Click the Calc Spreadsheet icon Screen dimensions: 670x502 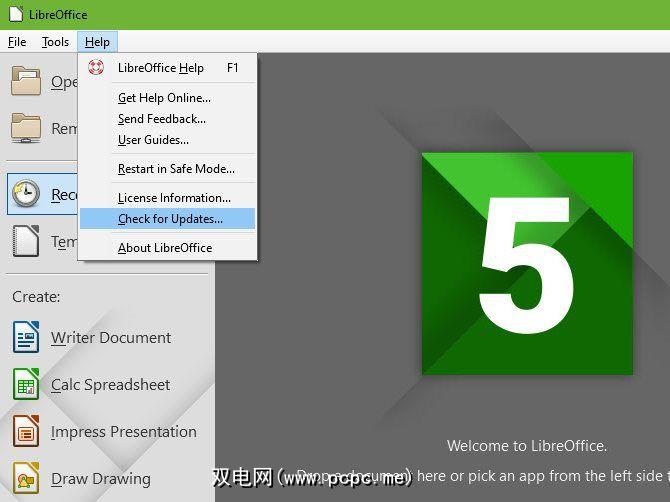pyautogui.click(x=26, y=384)
